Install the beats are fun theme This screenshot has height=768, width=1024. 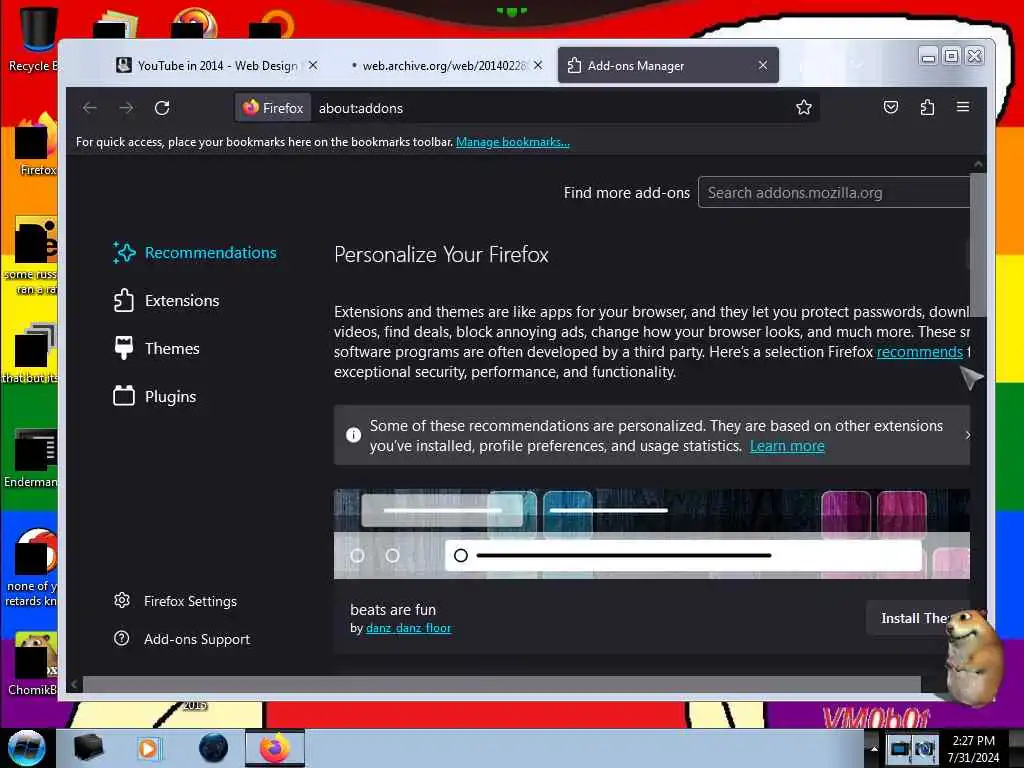point(918,618)
